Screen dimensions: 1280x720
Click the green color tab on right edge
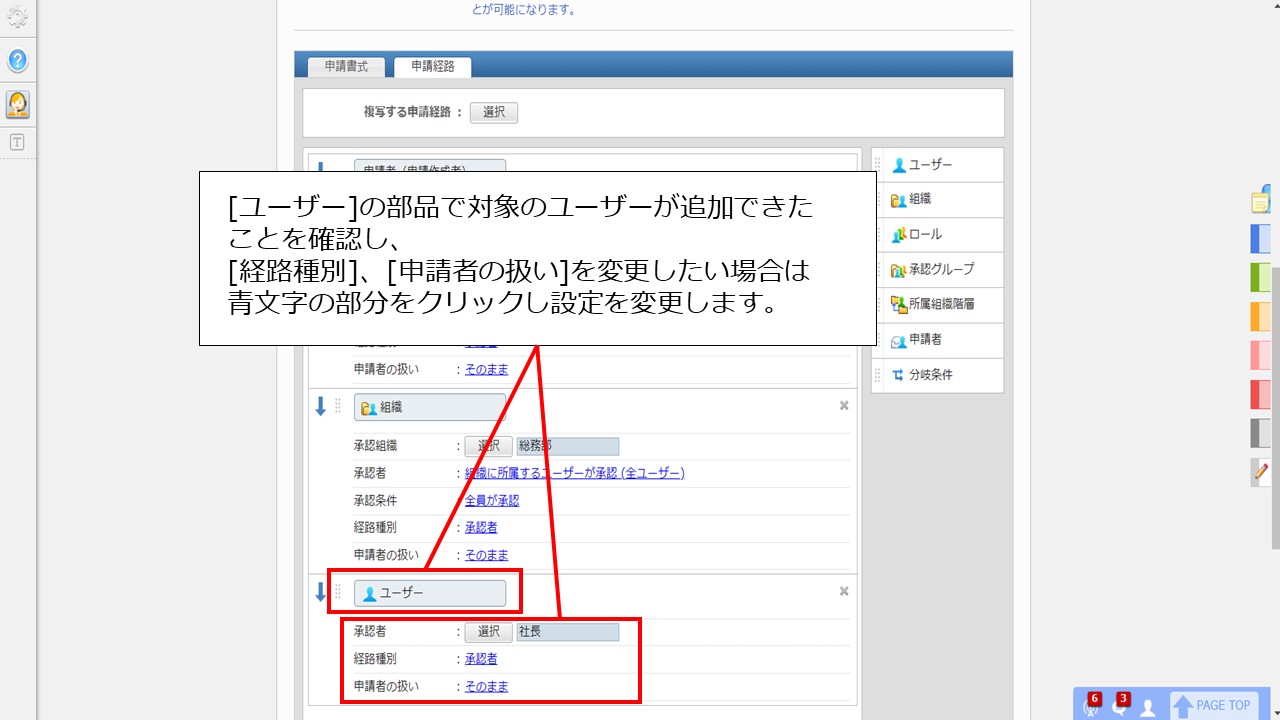pos(1260,277)
